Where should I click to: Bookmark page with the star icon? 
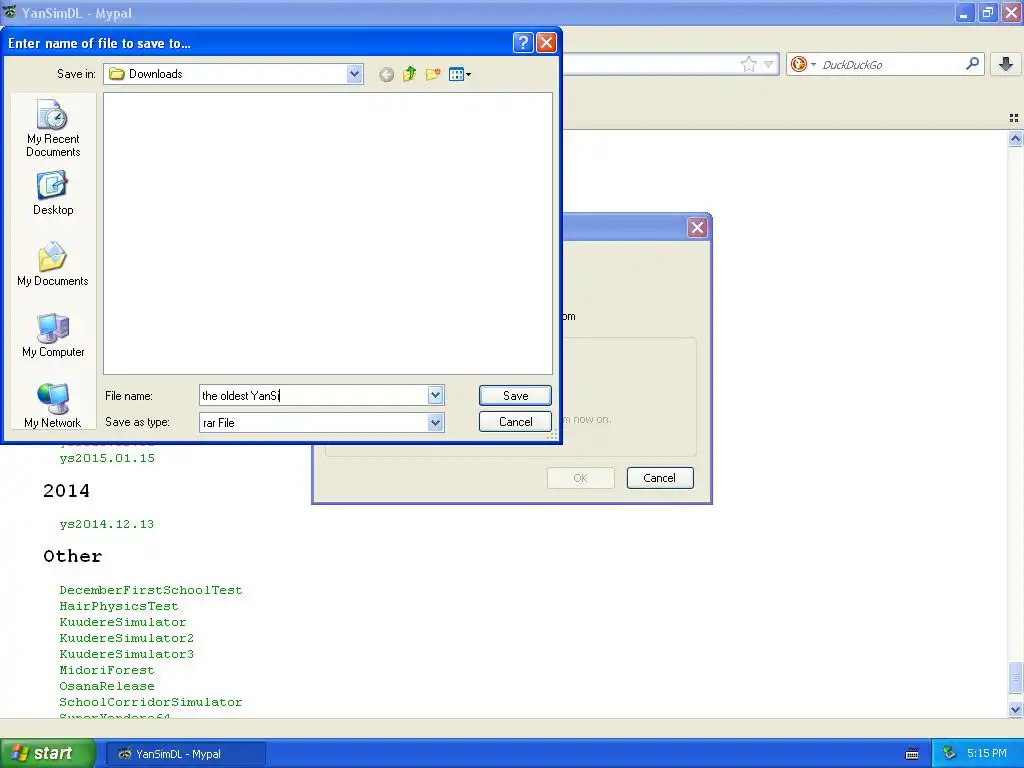(x=748, y=64)
